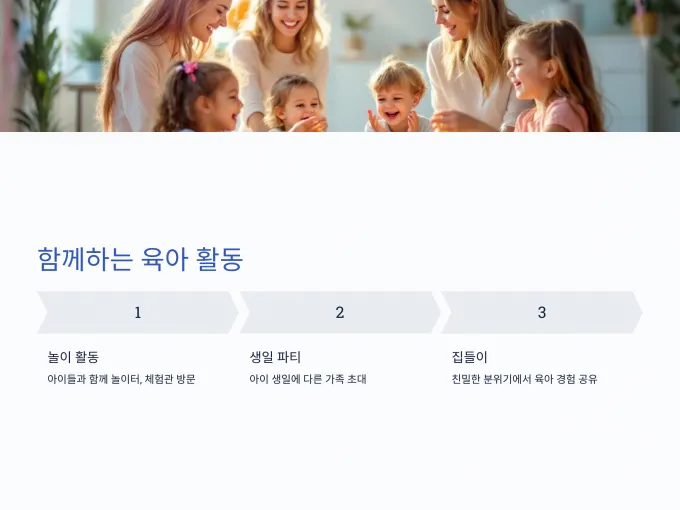Click the small potted plant on background shelf
This screenshot has height=510, width=680.
(356, 34)
